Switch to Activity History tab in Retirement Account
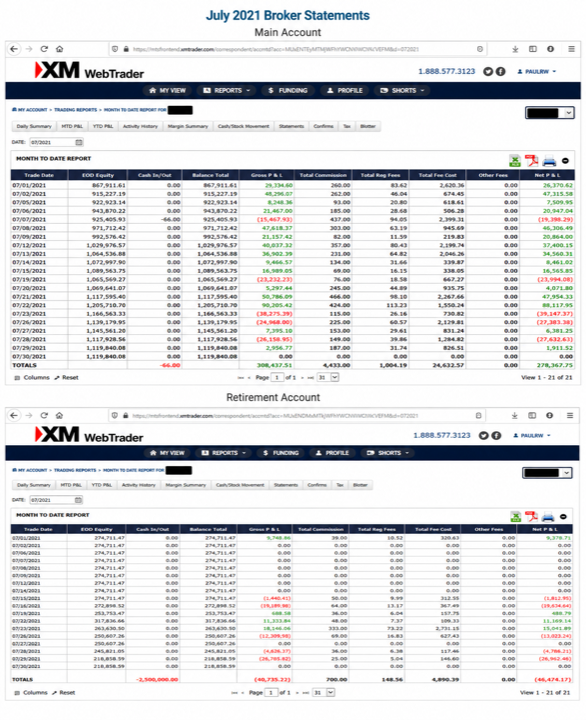 tap(139, 485)
